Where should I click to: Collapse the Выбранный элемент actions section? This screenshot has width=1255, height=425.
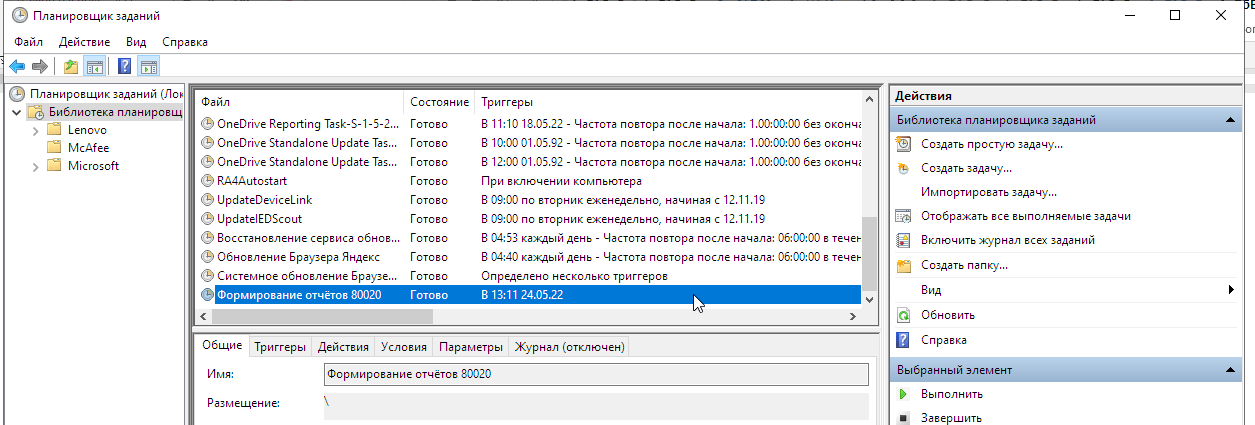[x=1232, y=370]
